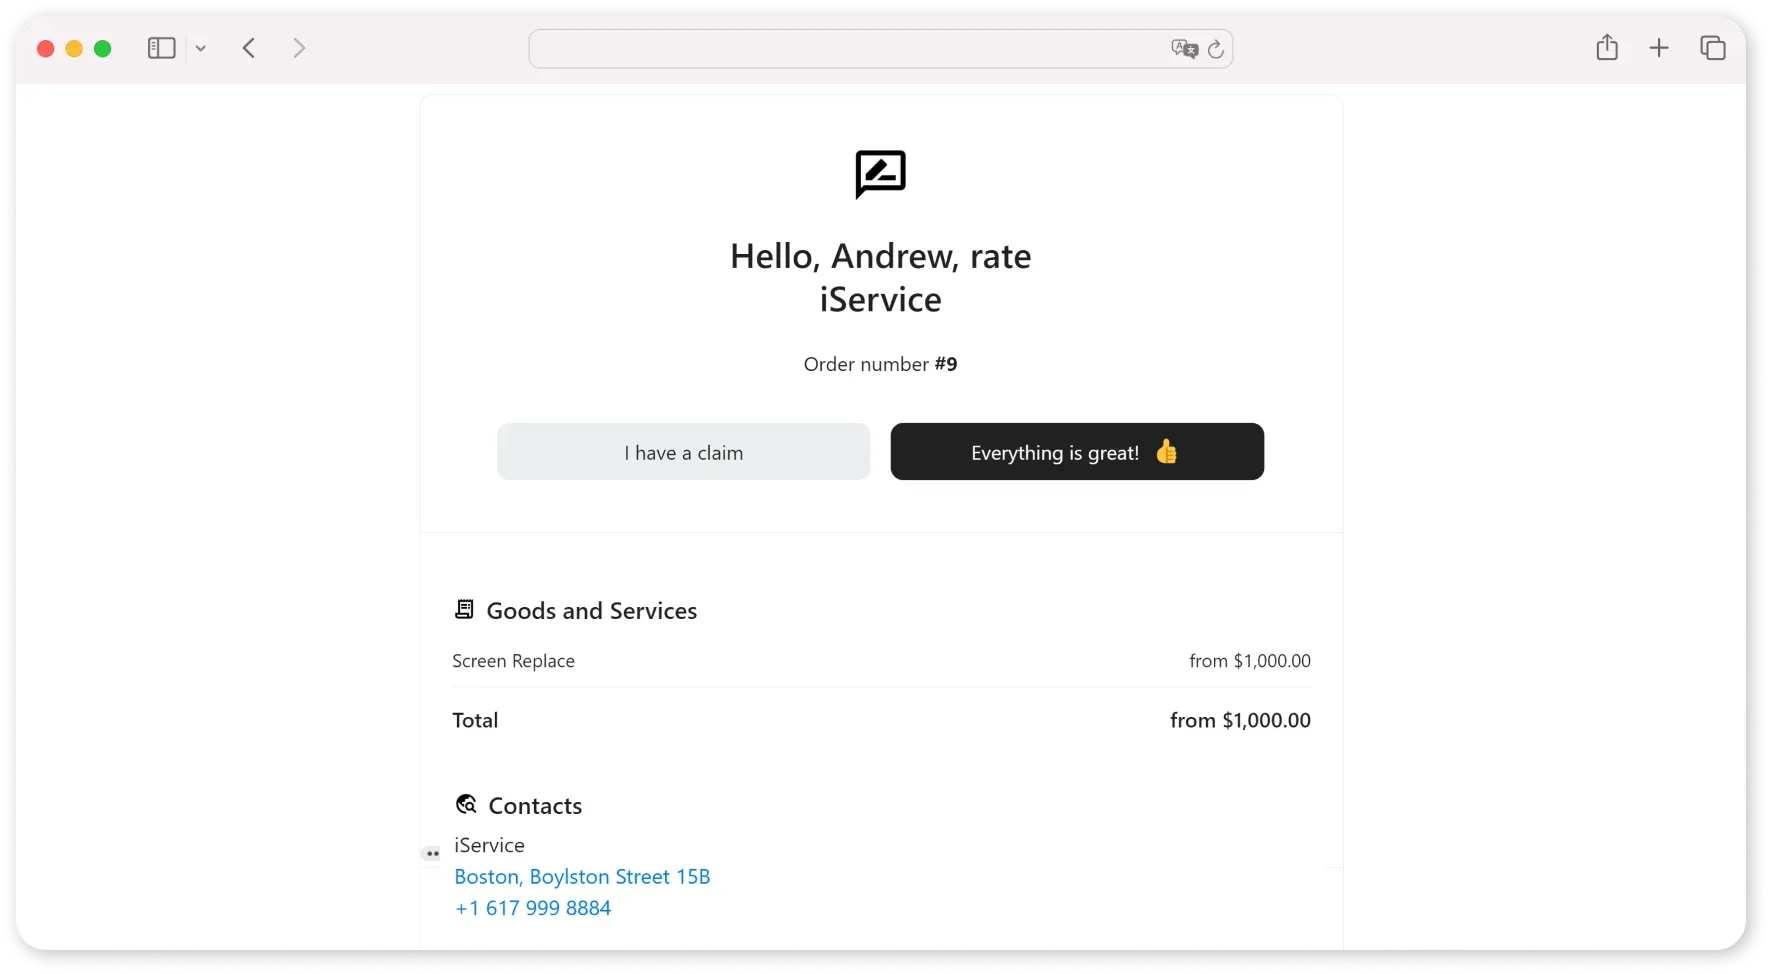Show the tab overview

(x=1713, y=48)
